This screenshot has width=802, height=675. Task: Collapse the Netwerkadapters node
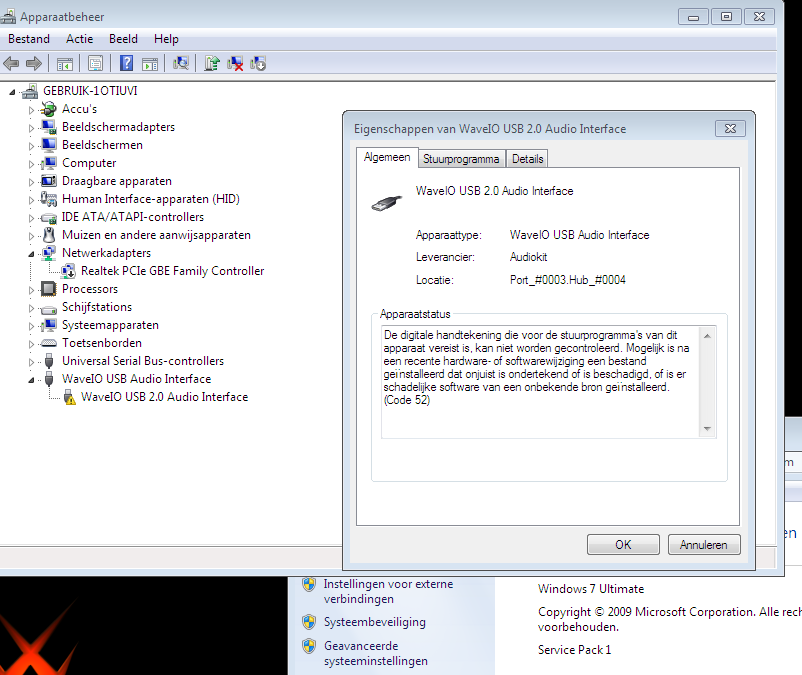pos(31,254)
